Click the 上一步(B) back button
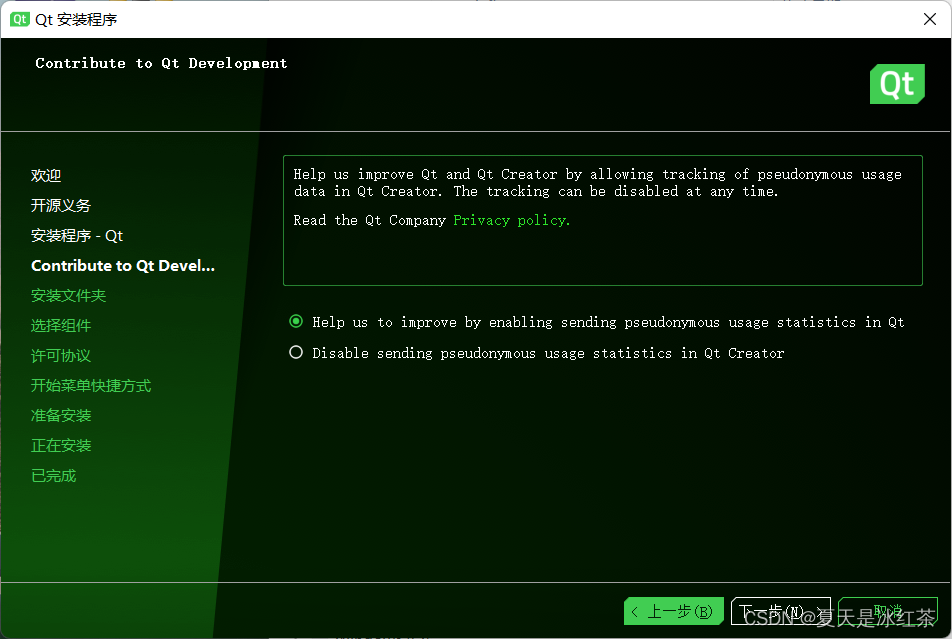Image resolution: width=952 pixels, height=639 pixels. pos(673,611)
